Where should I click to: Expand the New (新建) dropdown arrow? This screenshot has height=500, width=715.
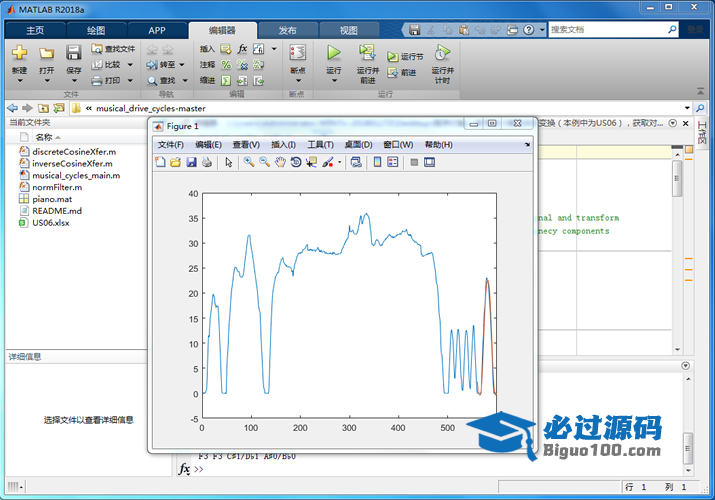tap(20, 81)
